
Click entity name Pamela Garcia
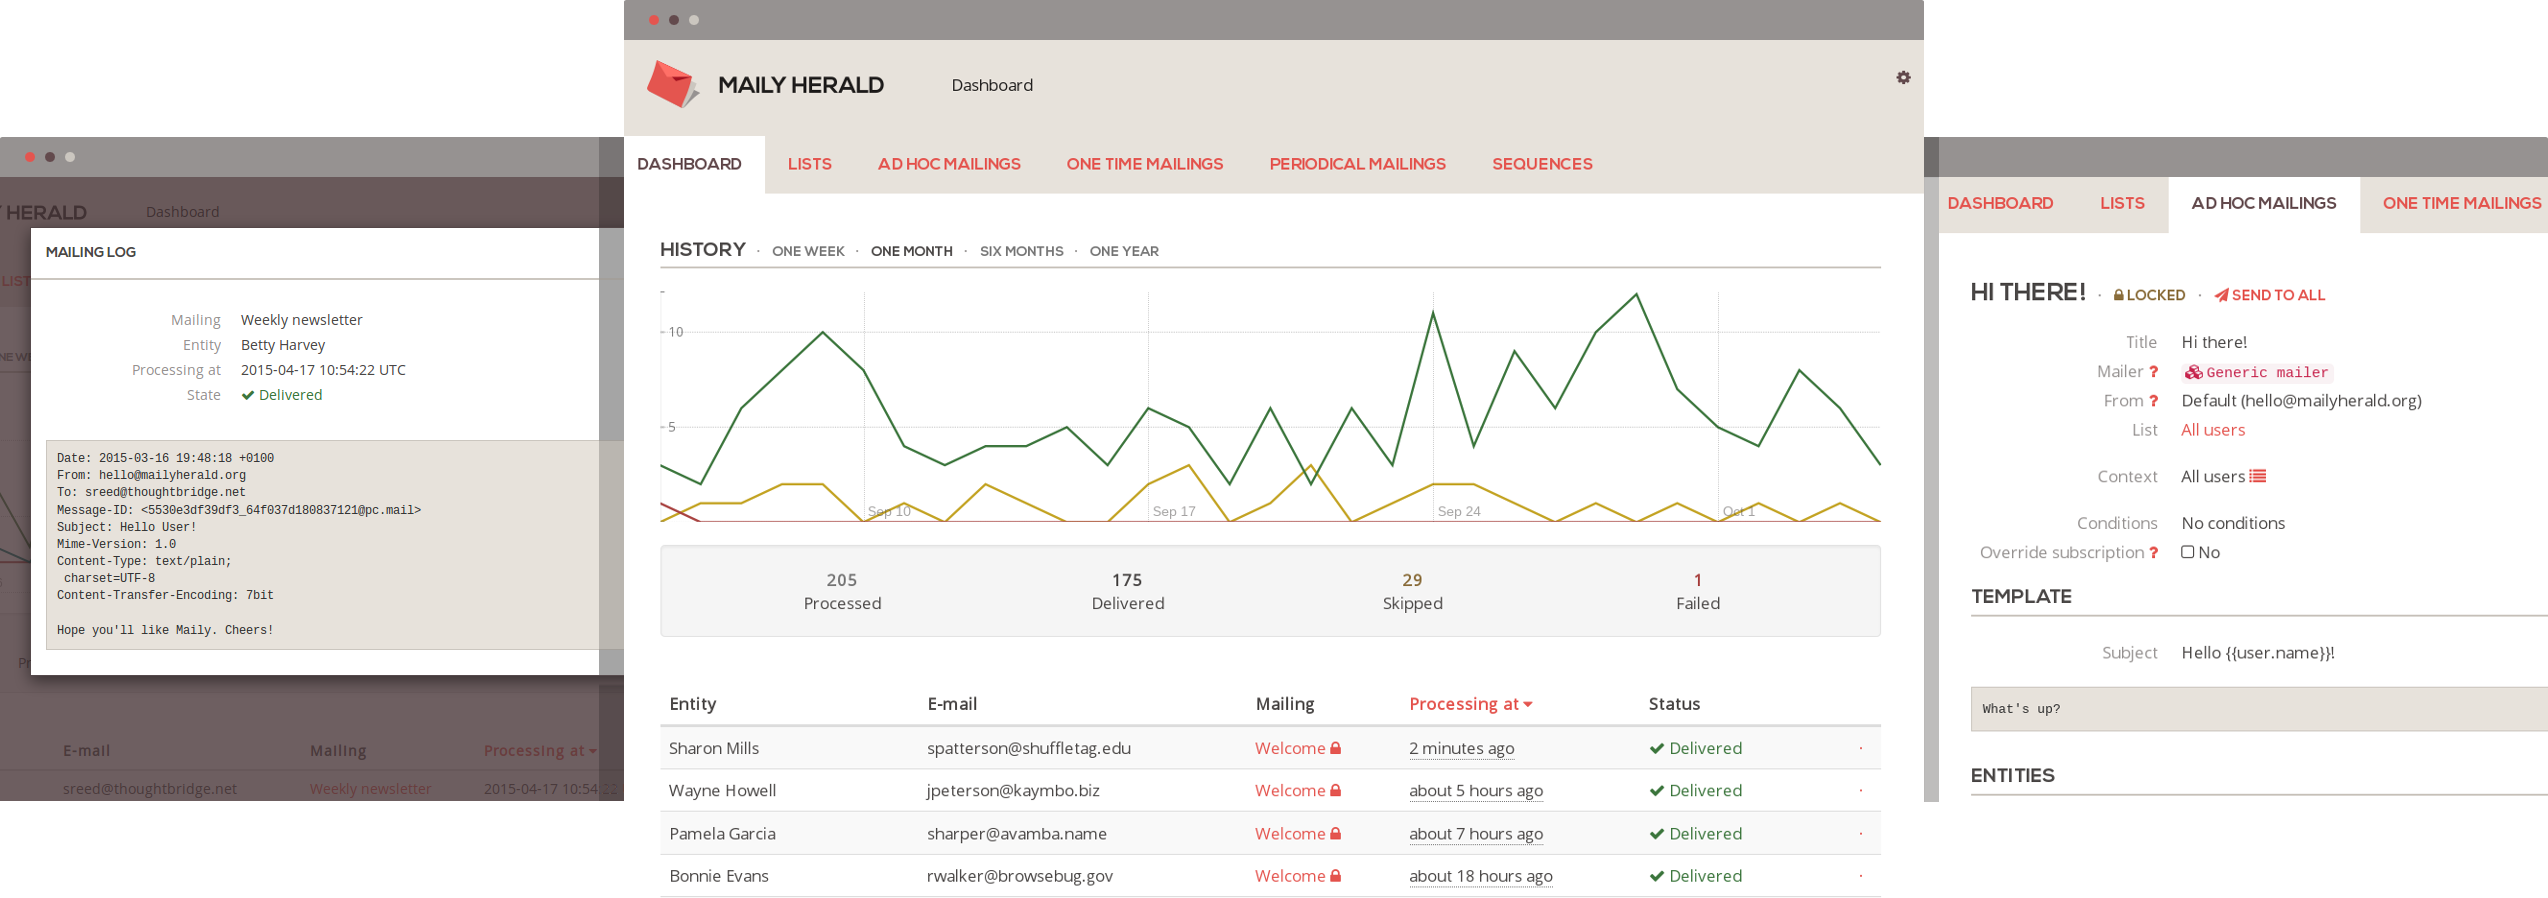coord(722,834)
